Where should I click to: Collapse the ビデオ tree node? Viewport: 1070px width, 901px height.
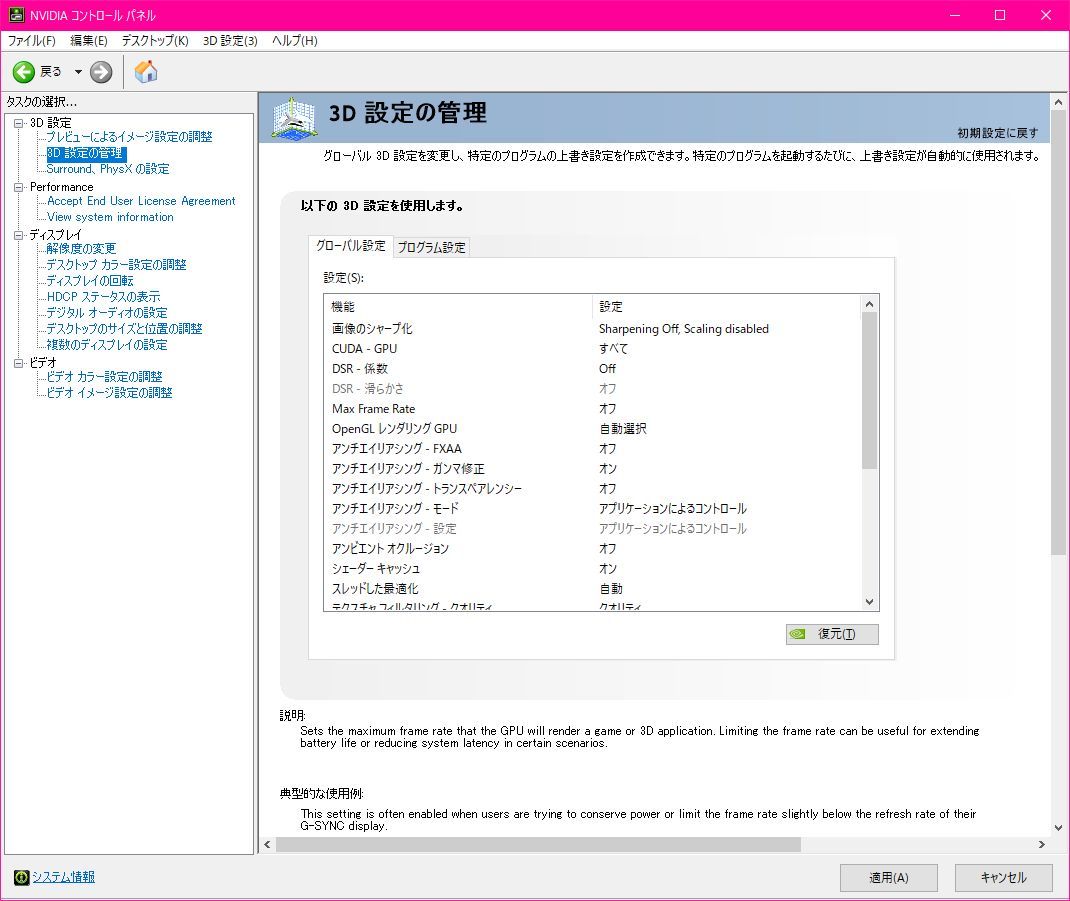(x=18, y=362)
